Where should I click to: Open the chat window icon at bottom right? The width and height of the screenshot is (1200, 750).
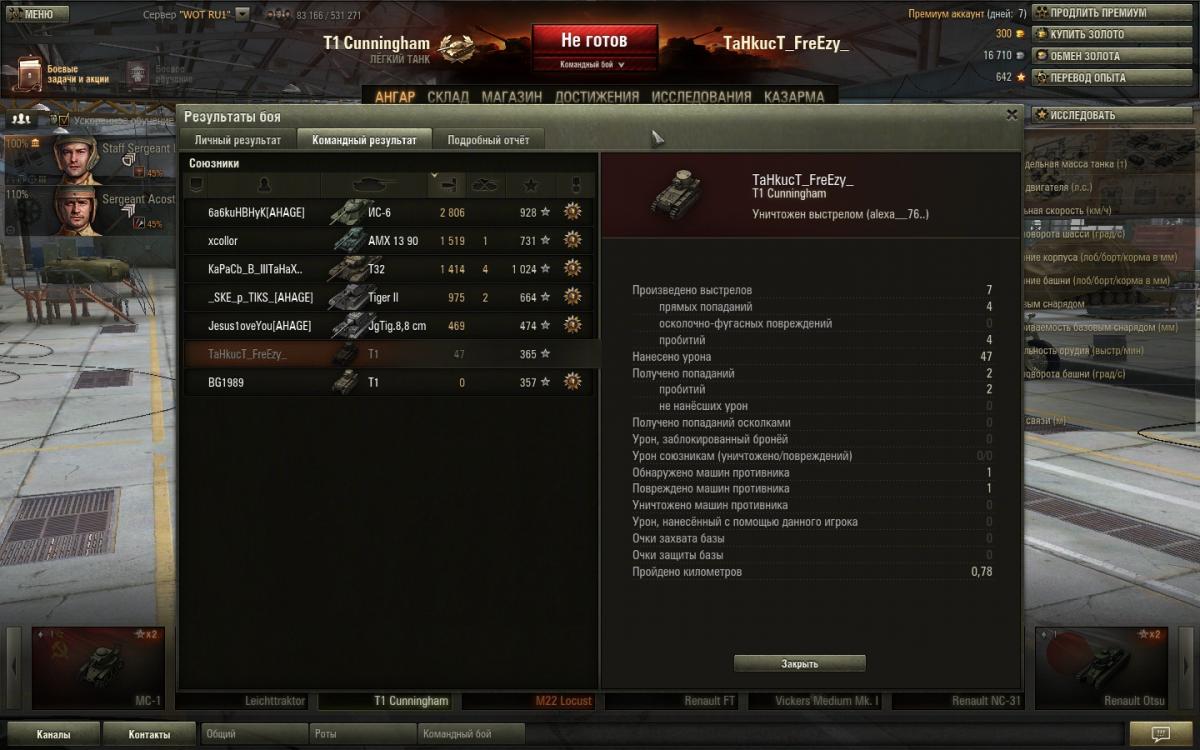tap(1159, 734)
